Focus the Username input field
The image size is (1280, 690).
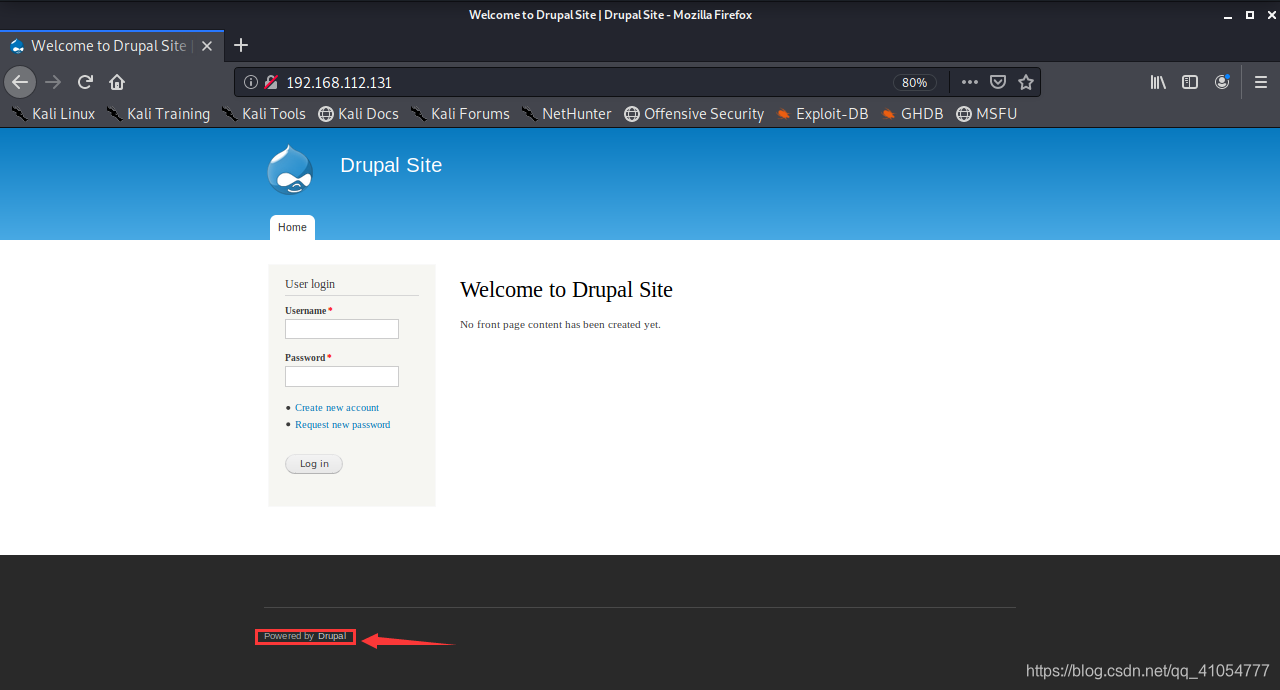tap(342, 329)
